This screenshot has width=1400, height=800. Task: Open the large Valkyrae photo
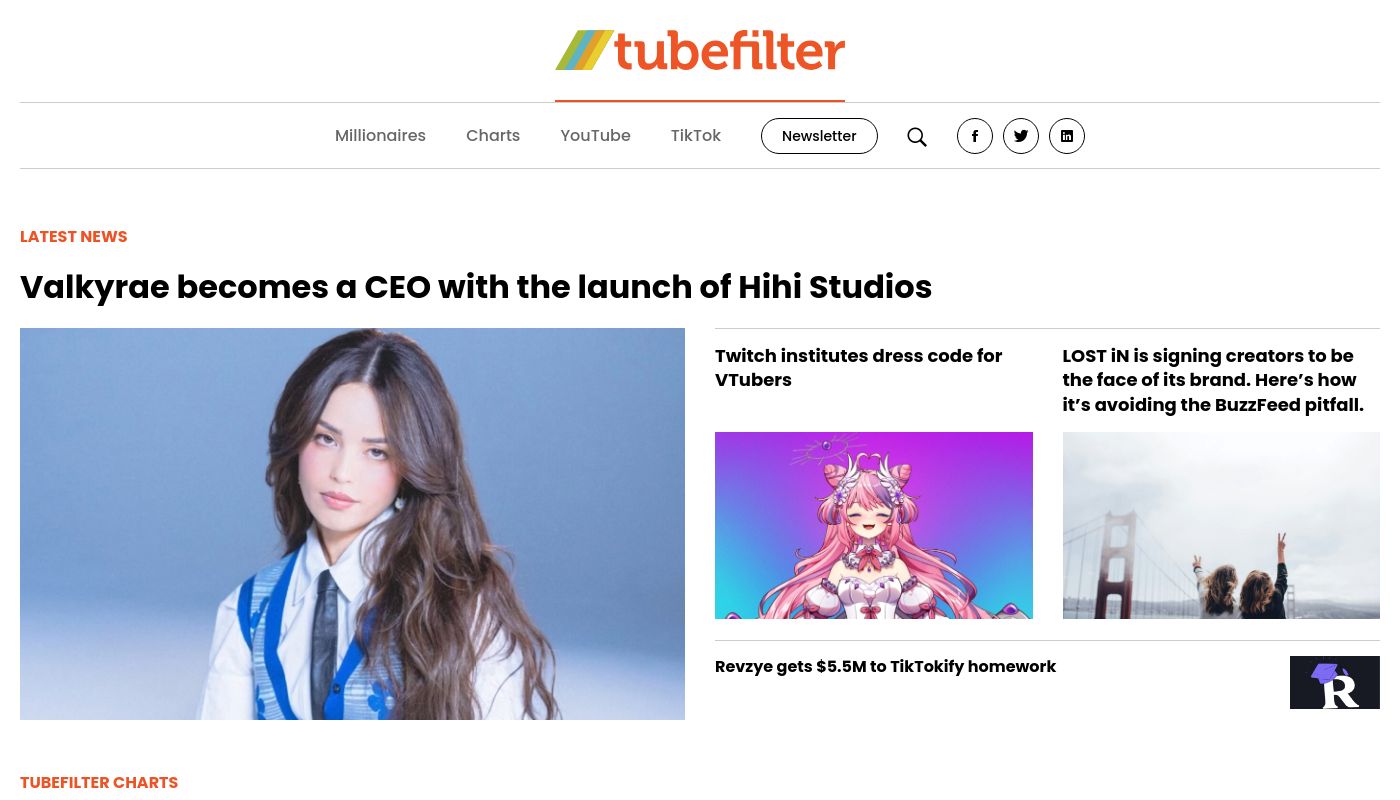(352, 524)
